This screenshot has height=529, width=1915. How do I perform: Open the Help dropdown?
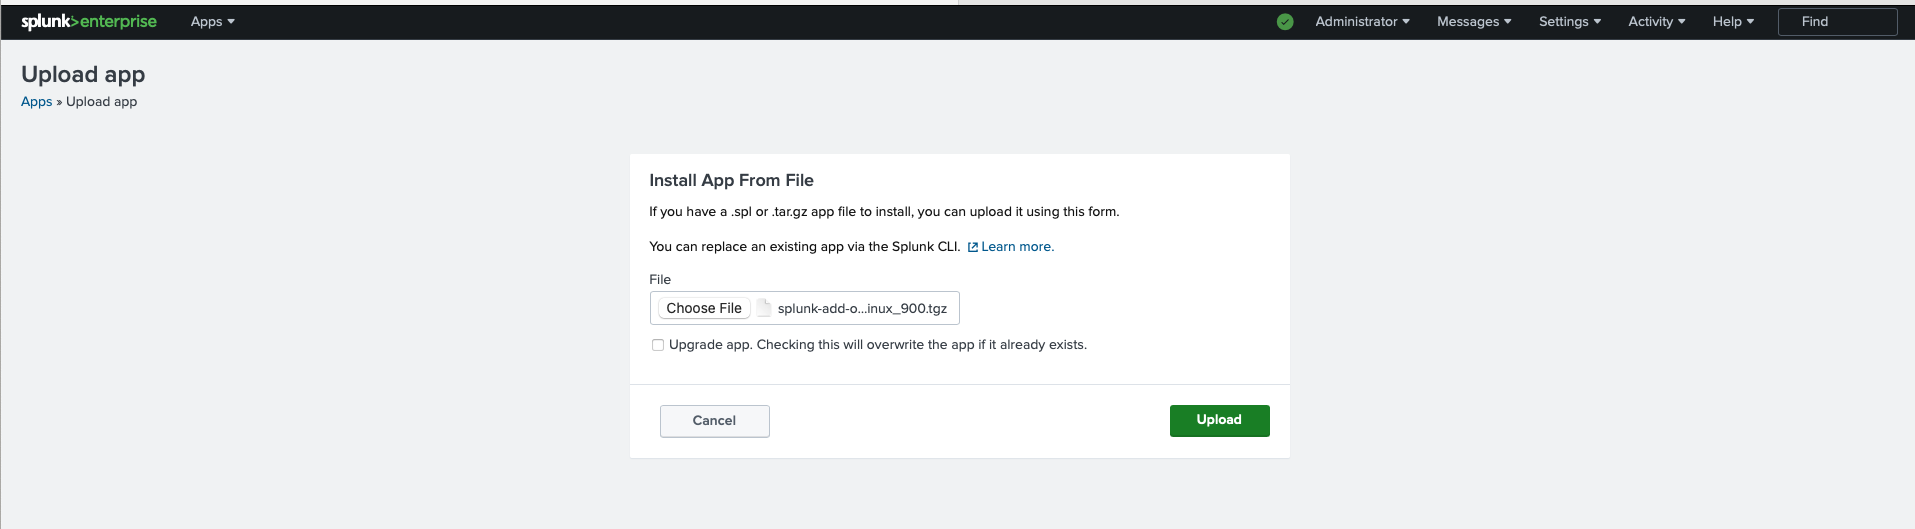pyautogui.click(x=1733, y=21)
